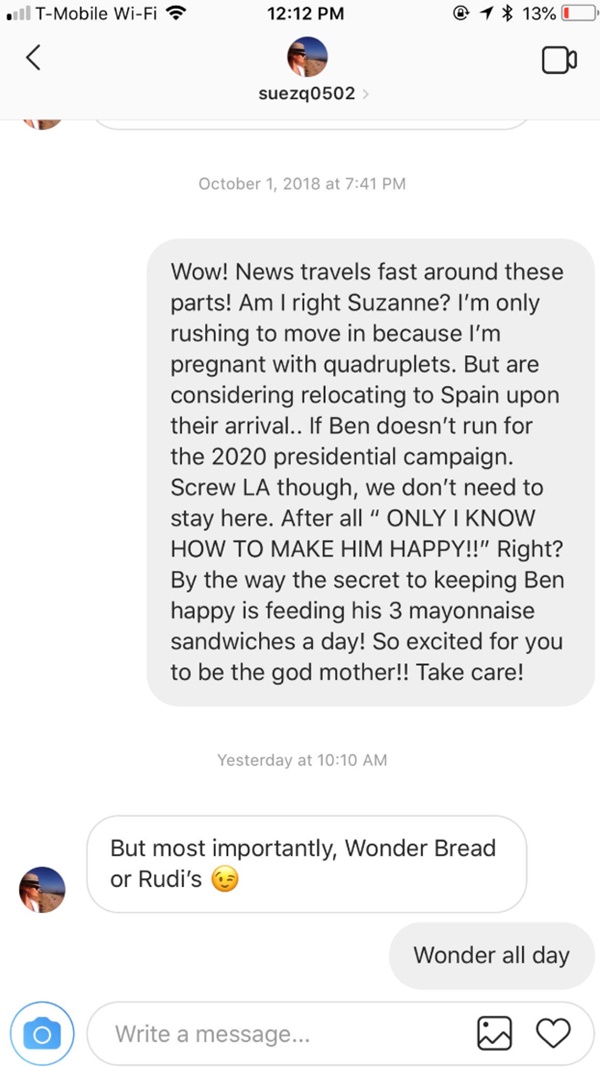The height and width of the screenshot is (1067, 600).
Task: Tap the Wi-Fi icon in status bar
Action: [176, 13]
